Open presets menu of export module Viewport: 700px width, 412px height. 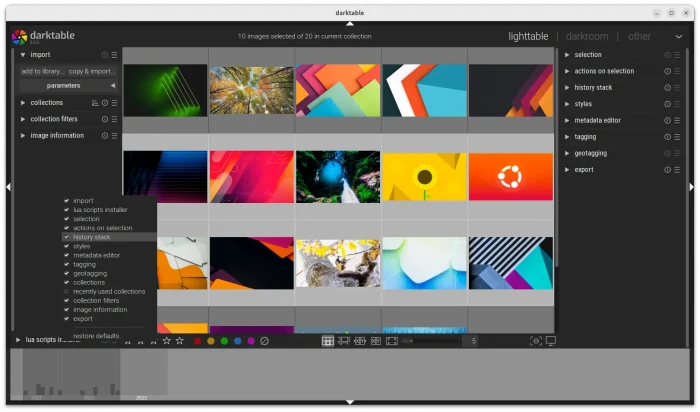(x=677, y=170)
